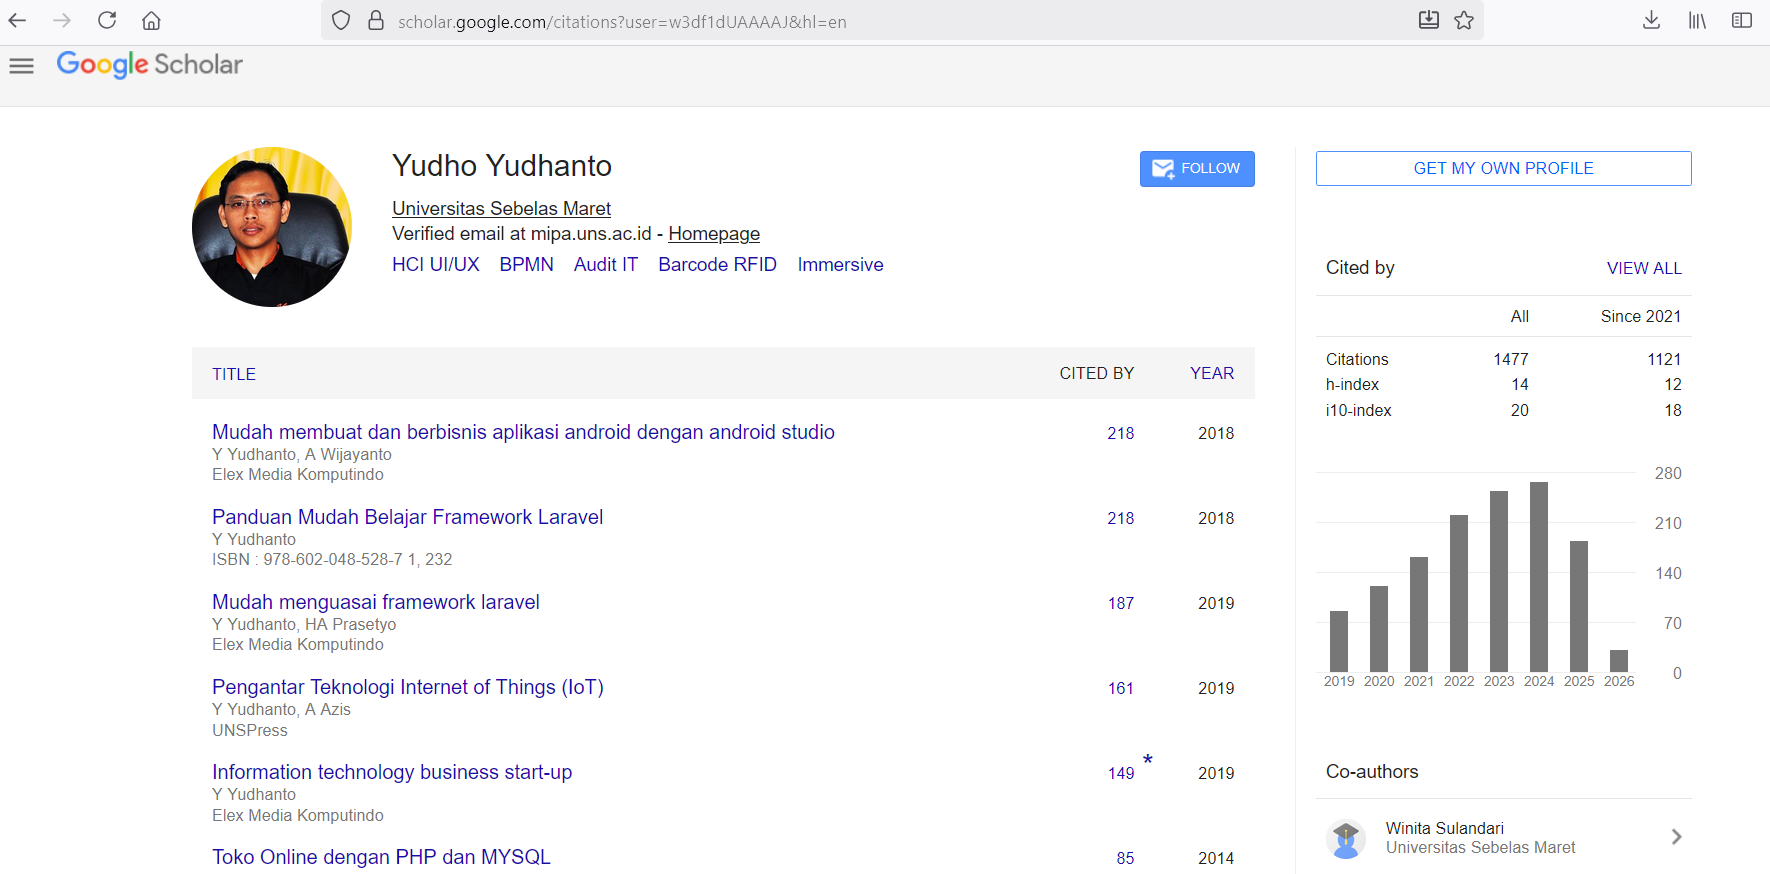
Task: Open the Google Scholar hamburger menu
Action: point(21,66)
